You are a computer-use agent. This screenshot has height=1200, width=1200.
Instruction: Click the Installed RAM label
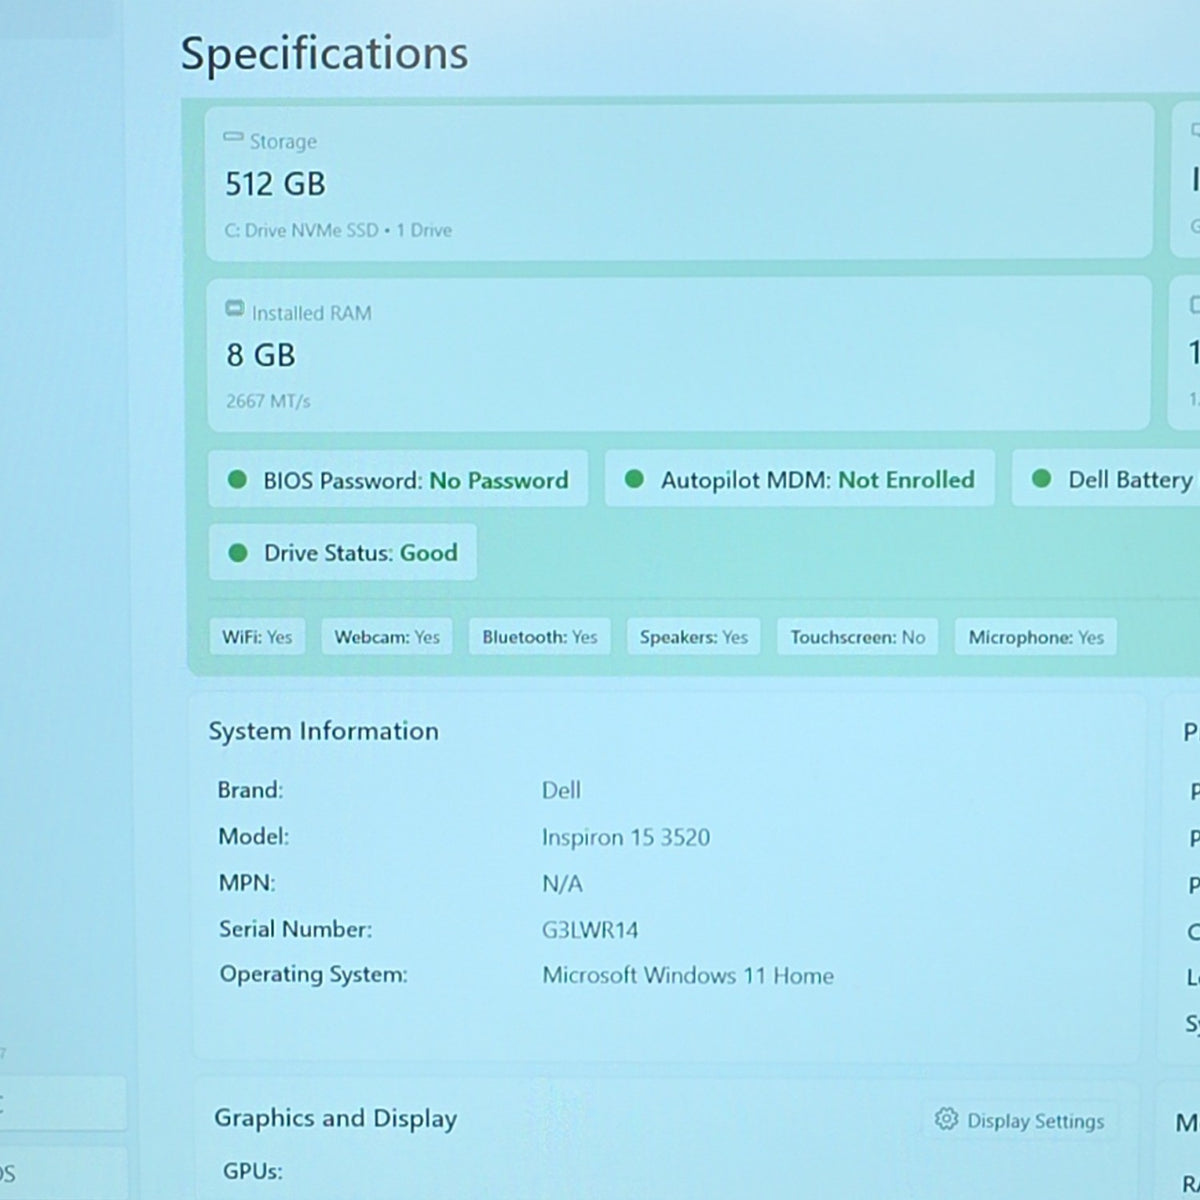(311, 313)
